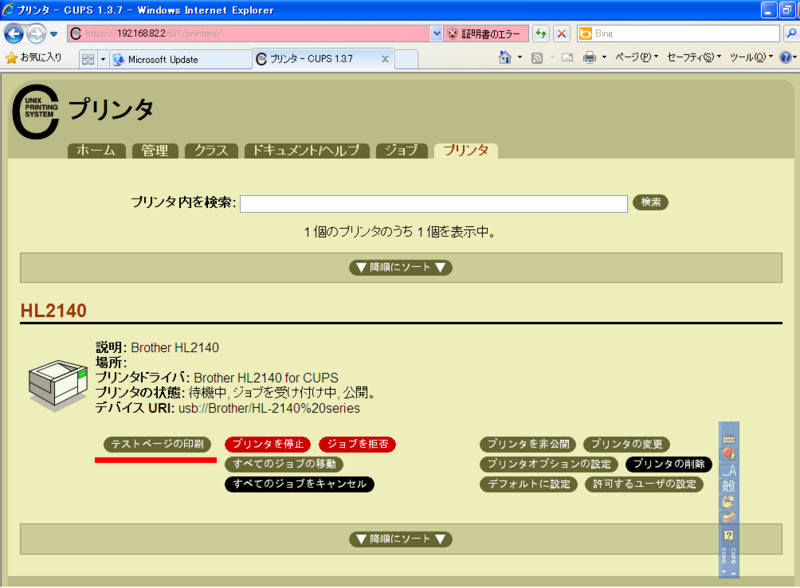Select the プリンタ printers tab

[466, 151]
